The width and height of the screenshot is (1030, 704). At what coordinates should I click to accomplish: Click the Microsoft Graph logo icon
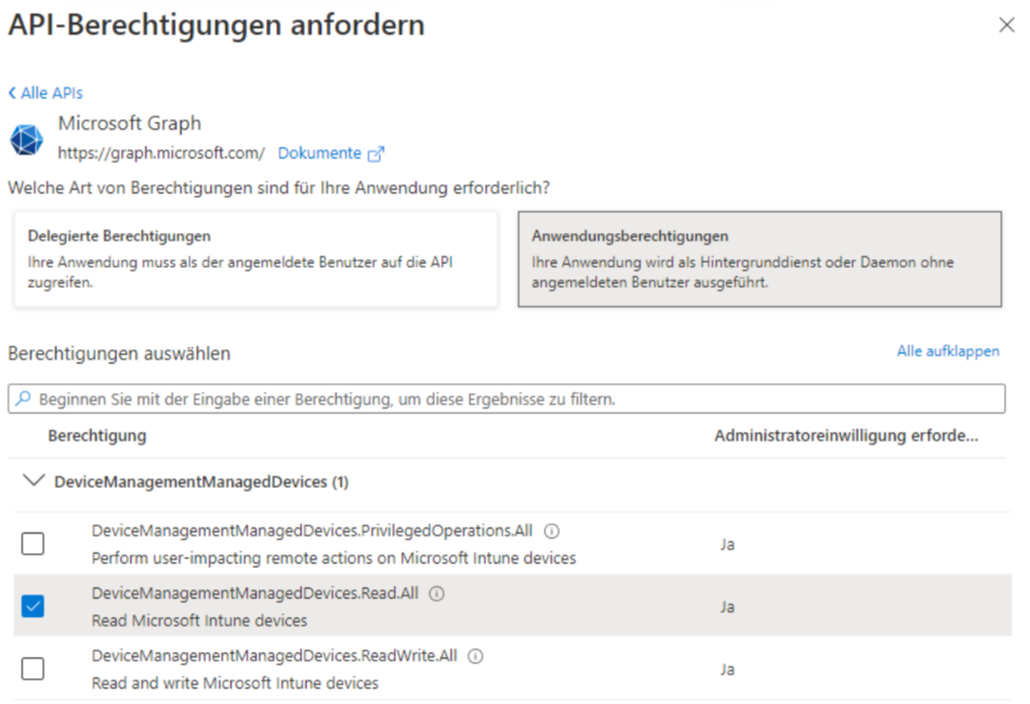[x=26, y=139]
